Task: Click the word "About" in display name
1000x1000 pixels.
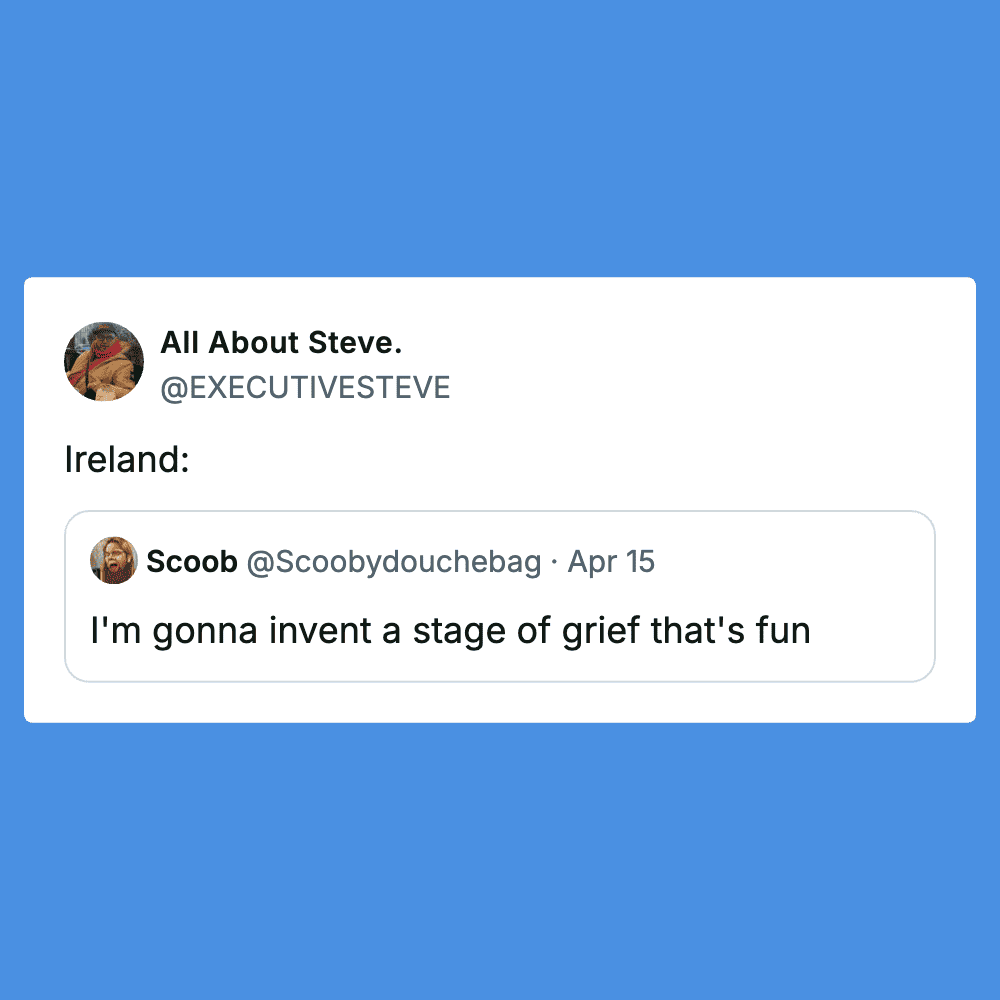Action: (252, 343)
